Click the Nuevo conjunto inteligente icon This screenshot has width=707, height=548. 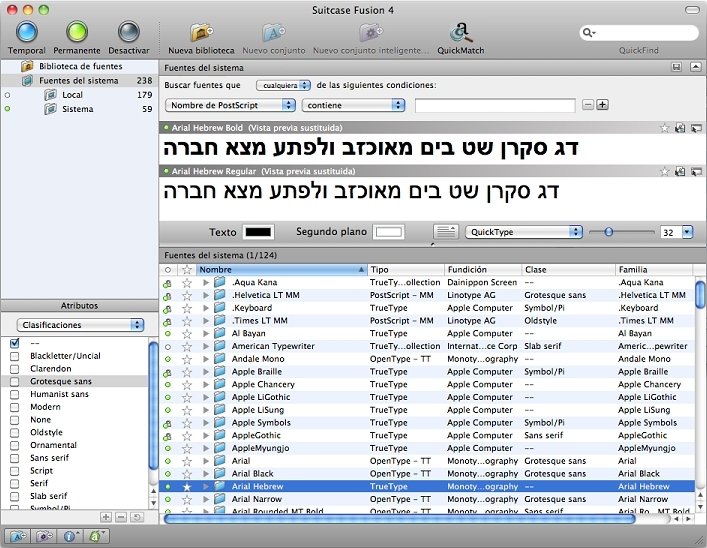[x=371, y=32]
